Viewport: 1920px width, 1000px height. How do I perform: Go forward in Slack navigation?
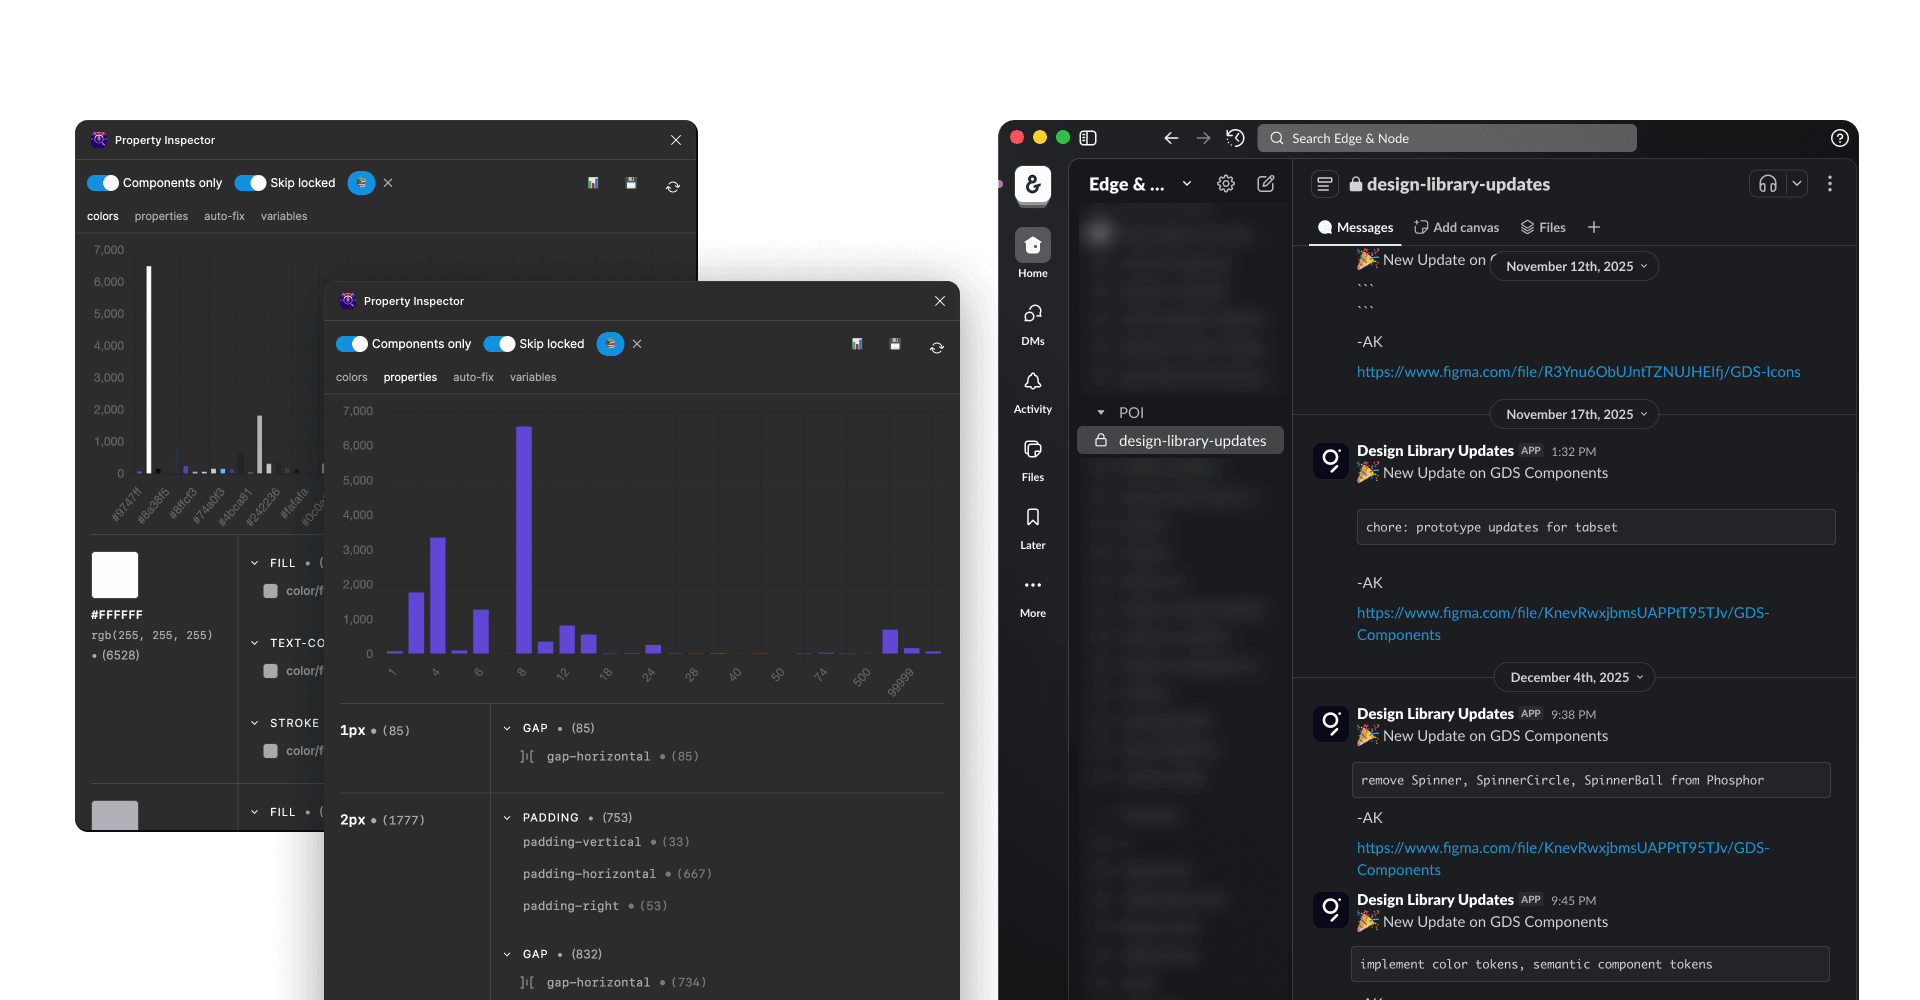coord(1203,138)
